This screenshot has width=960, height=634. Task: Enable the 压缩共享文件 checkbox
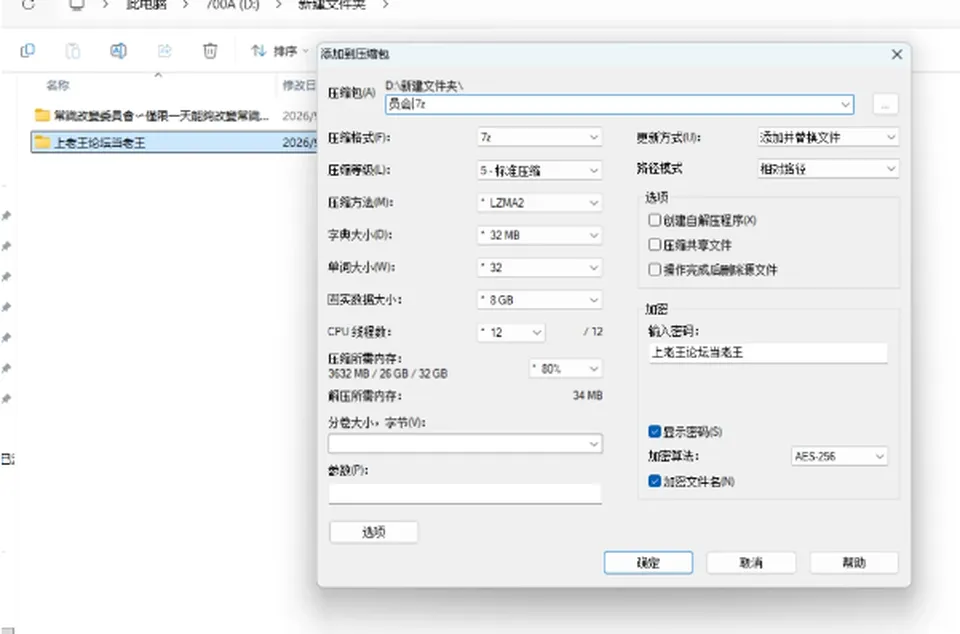tap(654, 245)
